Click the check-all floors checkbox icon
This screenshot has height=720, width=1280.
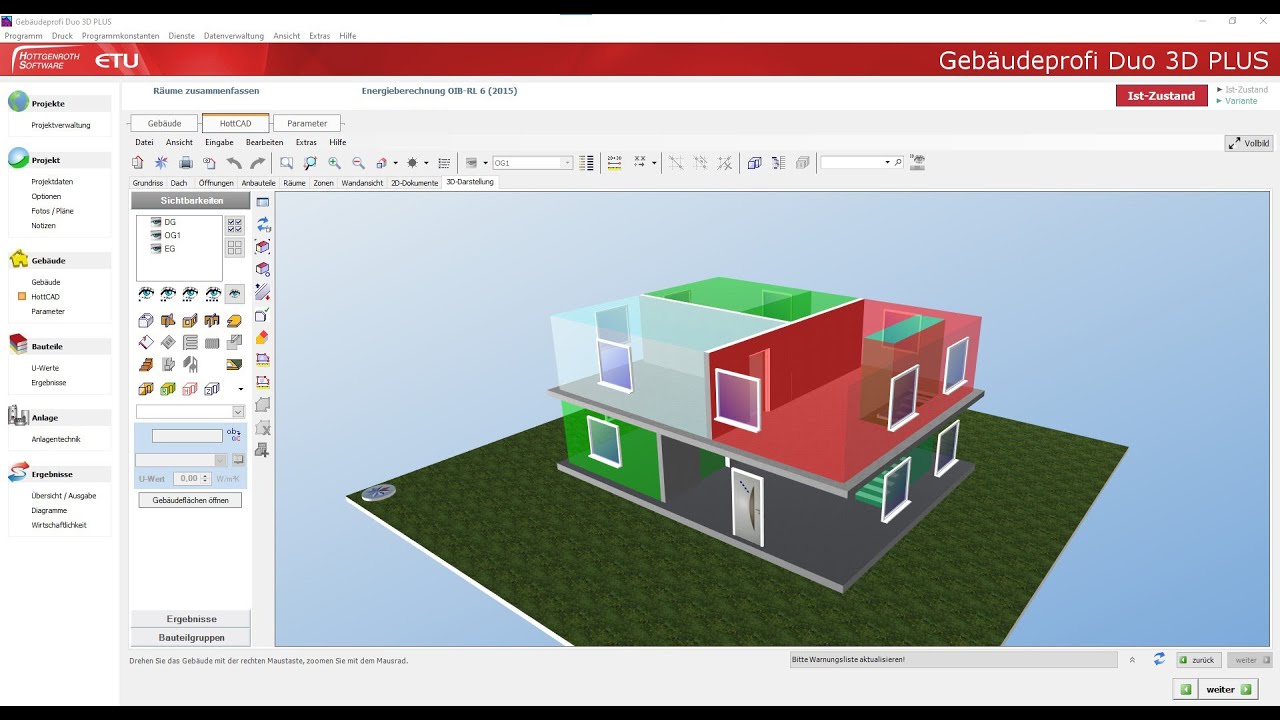[235, 225]
